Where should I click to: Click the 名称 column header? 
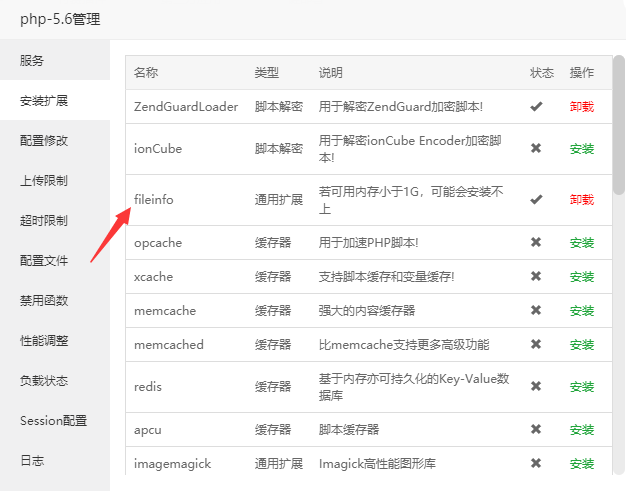click(x=146, y=73)
